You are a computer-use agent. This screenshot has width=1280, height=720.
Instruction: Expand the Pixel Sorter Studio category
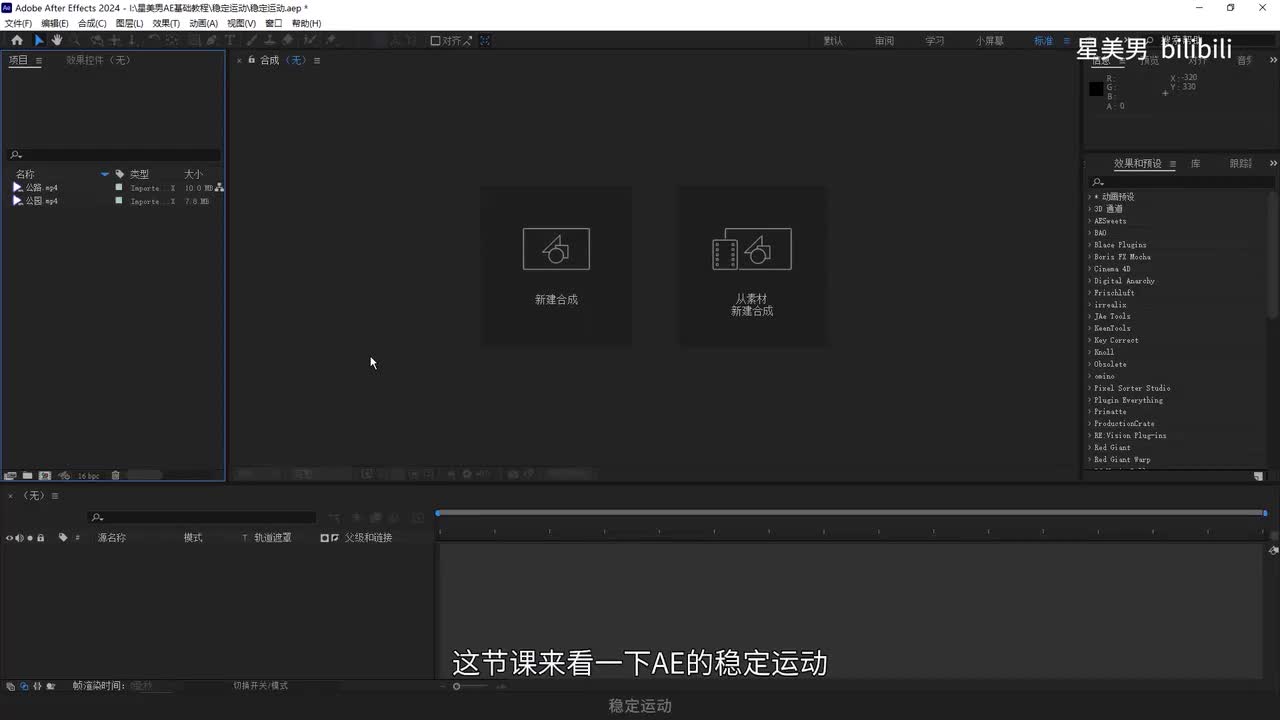coord(1090,388)
